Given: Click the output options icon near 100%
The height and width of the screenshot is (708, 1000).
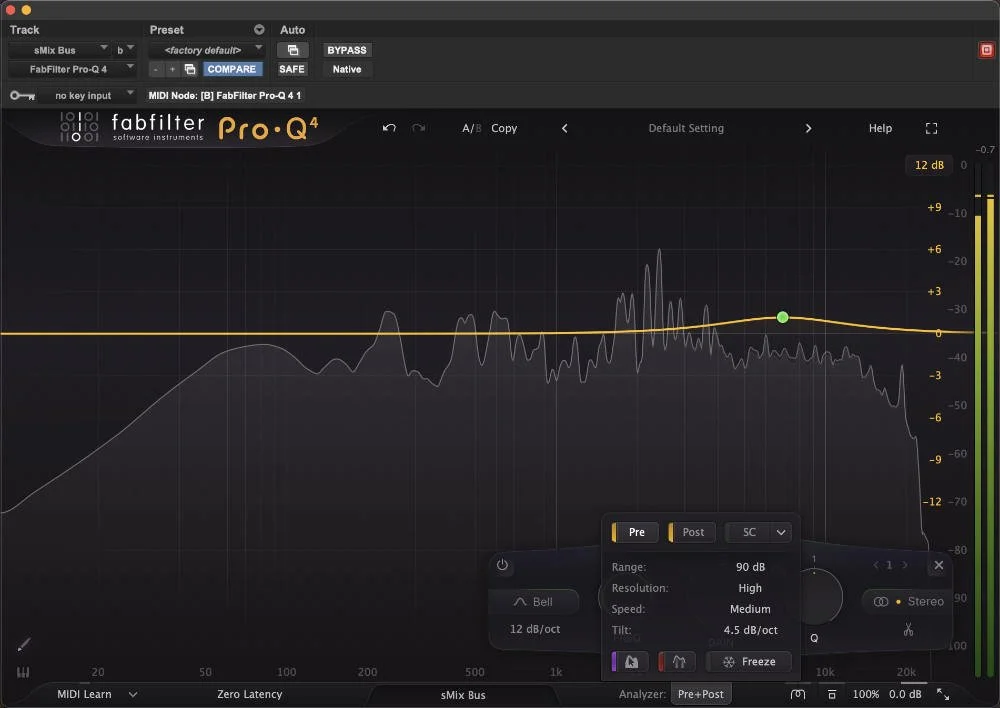Looking at the screenshot, I should 832,694.
